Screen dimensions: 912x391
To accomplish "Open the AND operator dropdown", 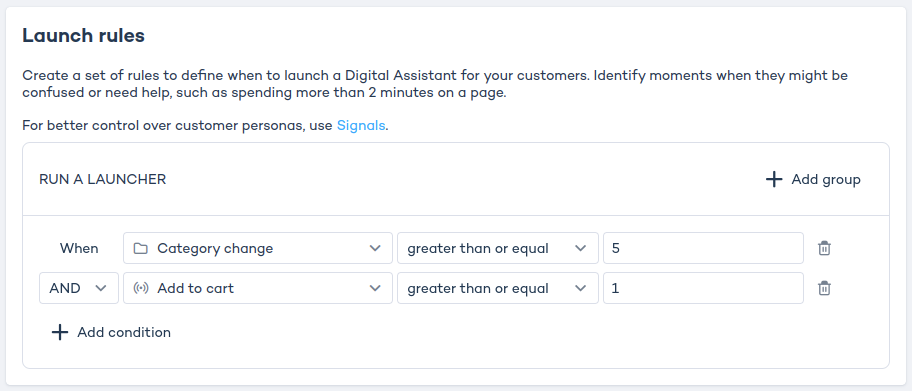I will [x=79, y=288].
